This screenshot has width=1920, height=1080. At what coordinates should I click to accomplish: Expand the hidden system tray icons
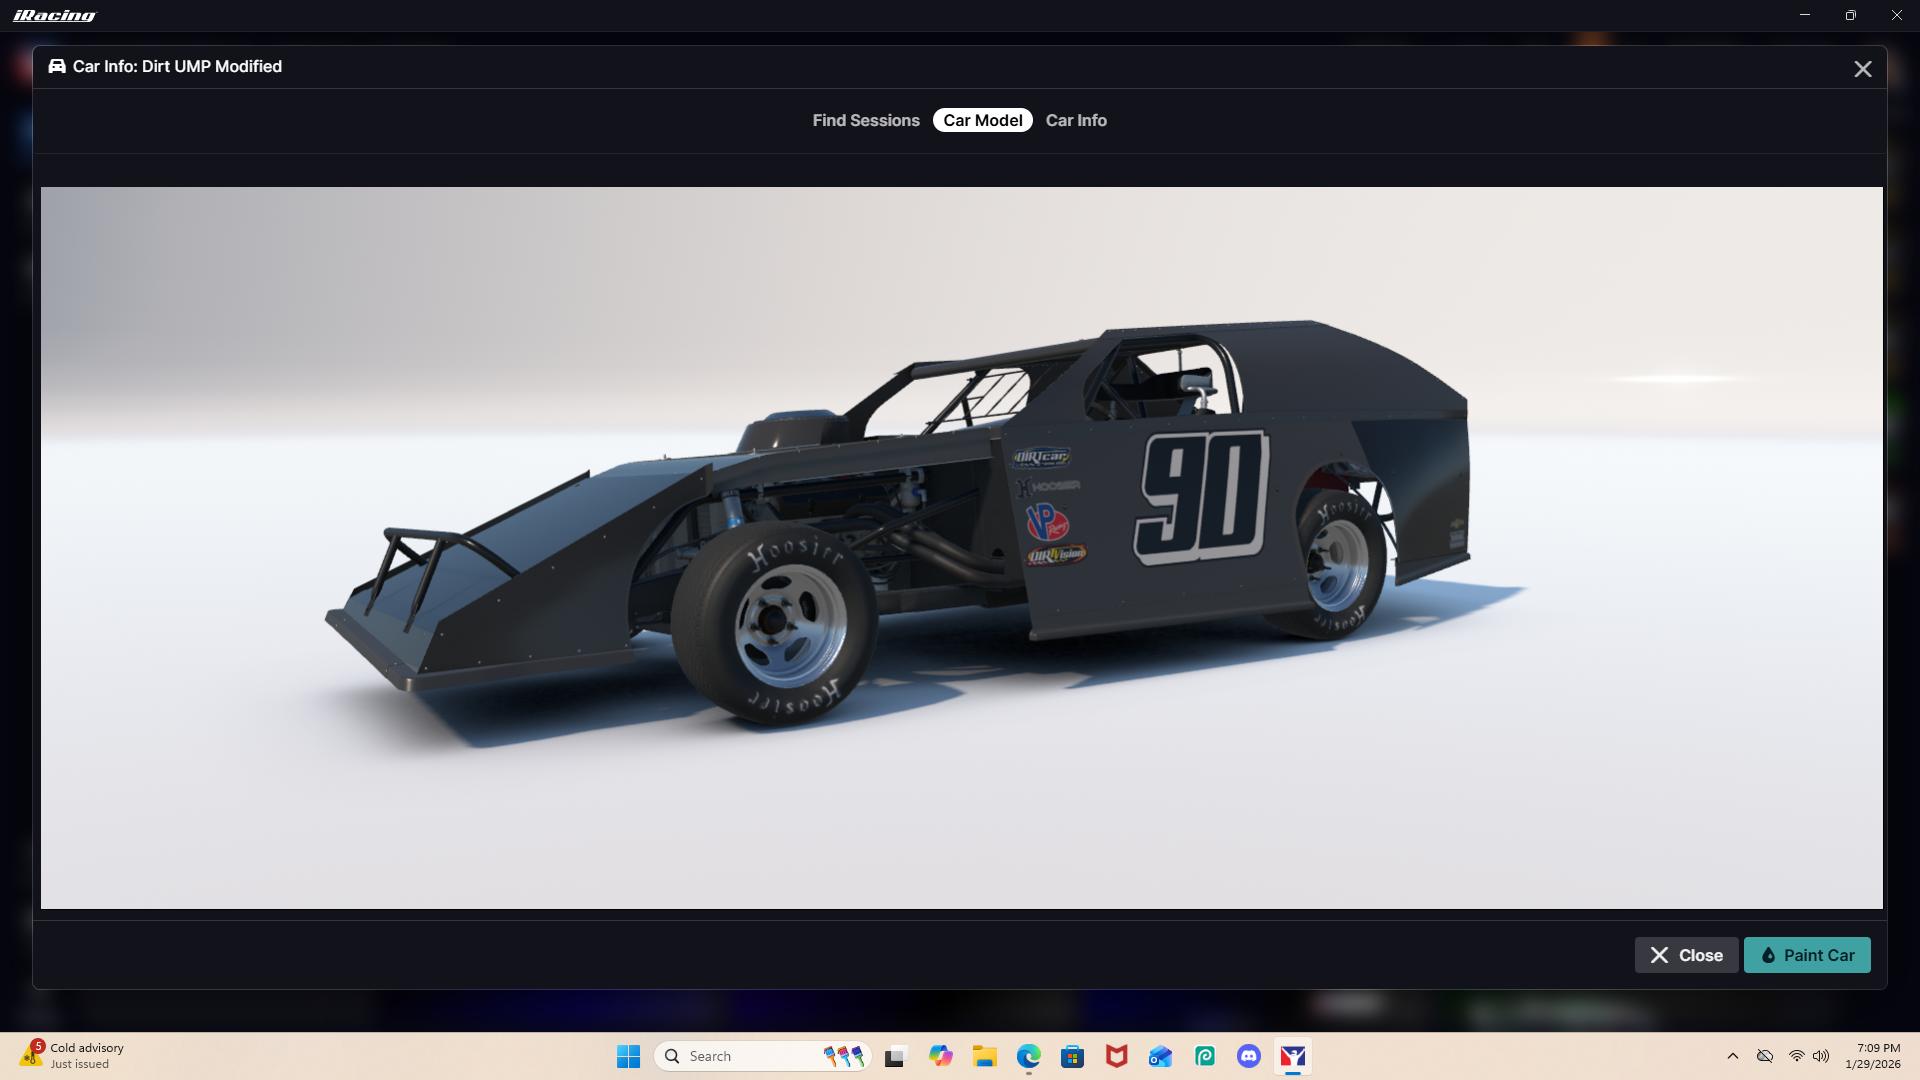[1732, 1056]
